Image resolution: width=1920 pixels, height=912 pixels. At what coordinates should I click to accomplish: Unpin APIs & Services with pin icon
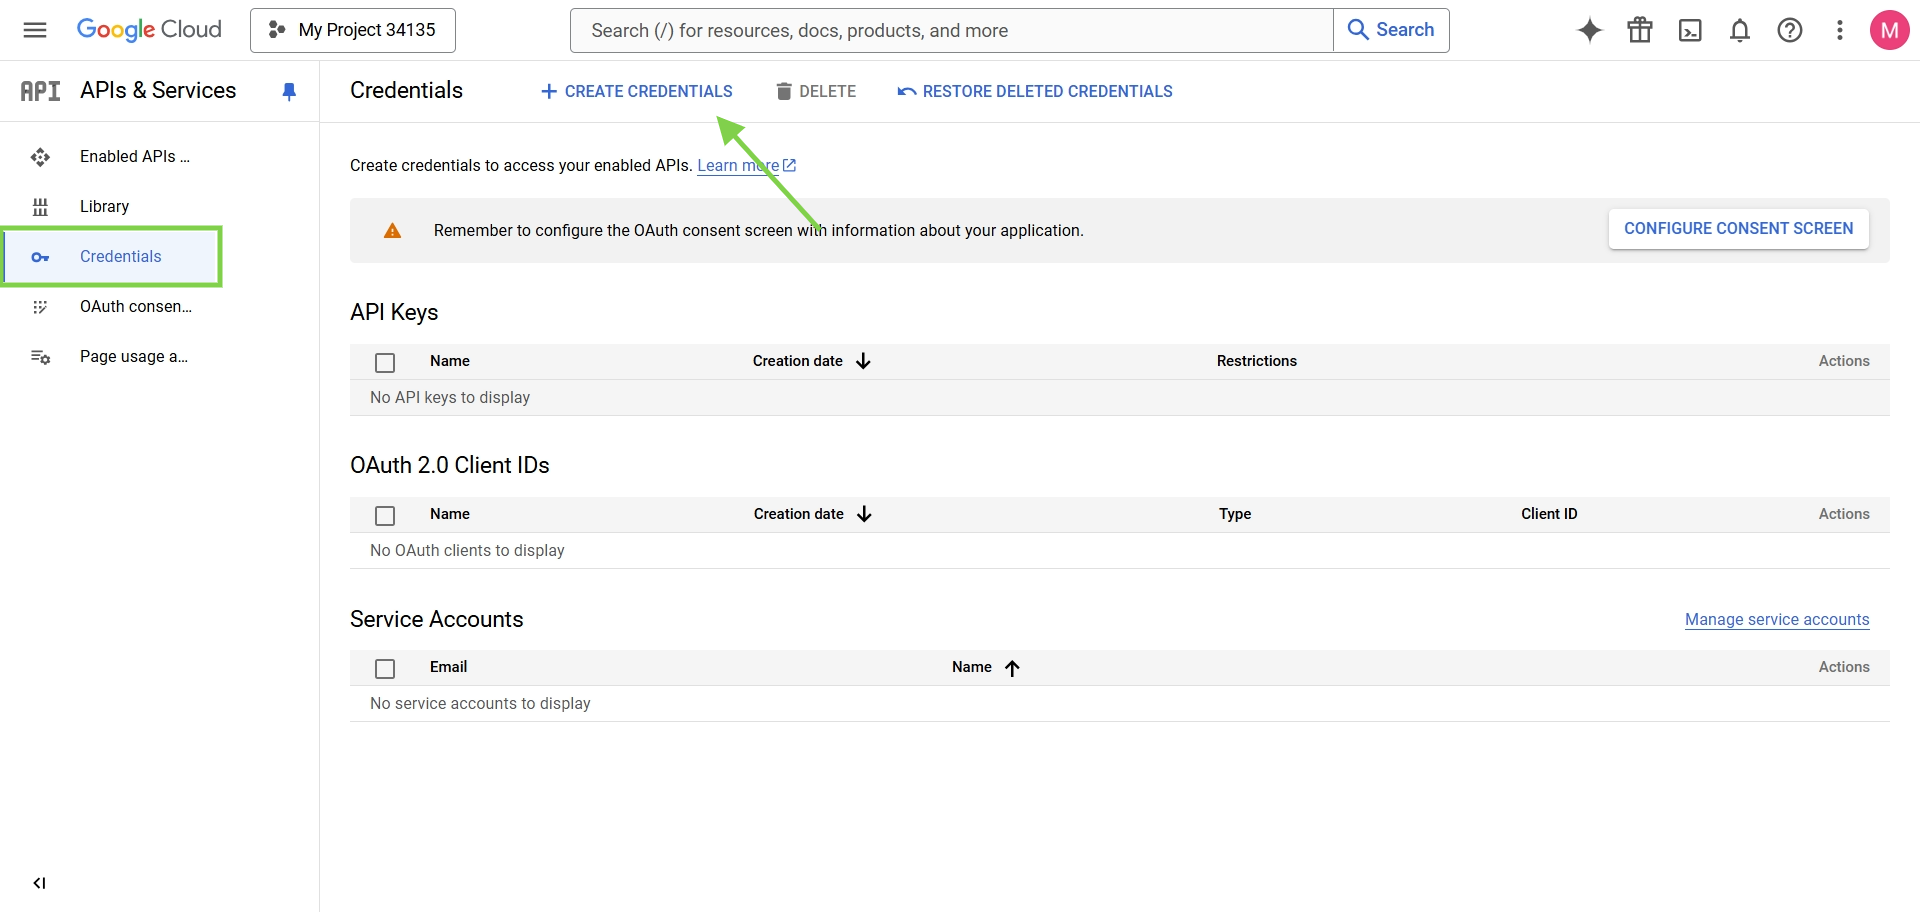(289, 92)
